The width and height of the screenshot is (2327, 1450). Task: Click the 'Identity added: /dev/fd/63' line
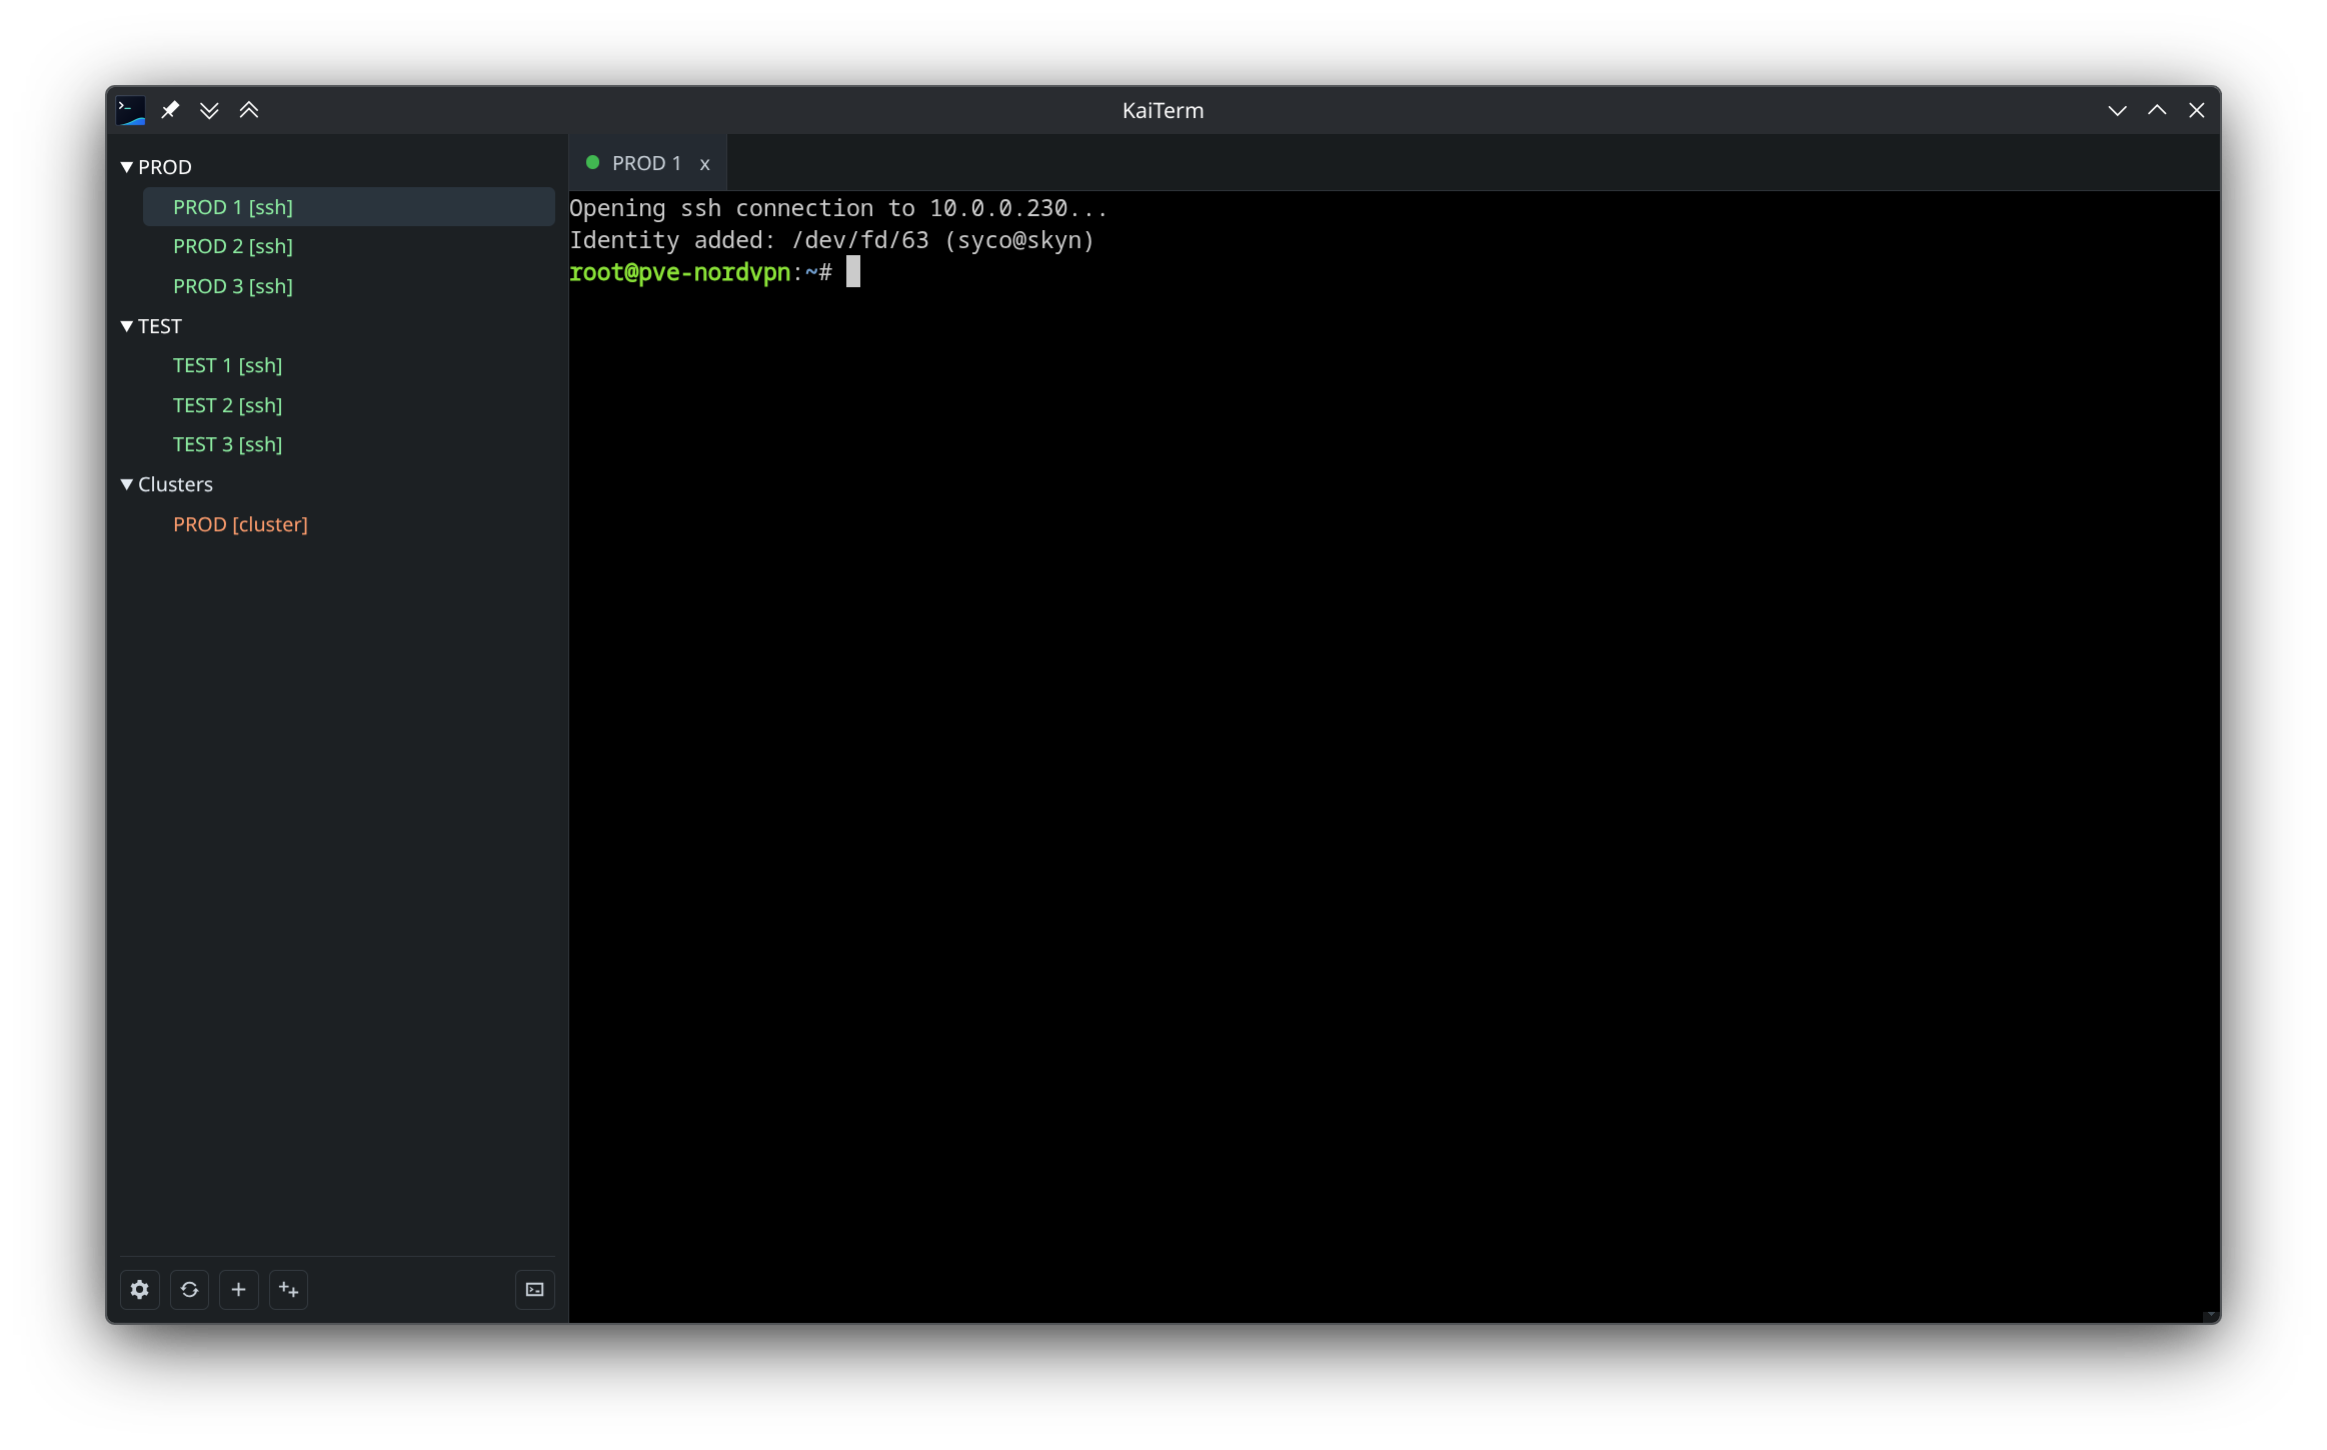point(832,240)
